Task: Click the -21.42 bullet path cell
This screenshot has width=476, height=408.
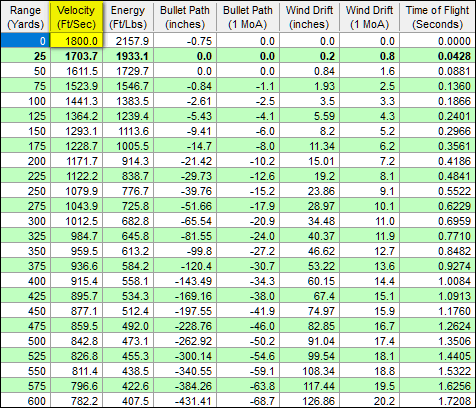Action: coord(185,161)
